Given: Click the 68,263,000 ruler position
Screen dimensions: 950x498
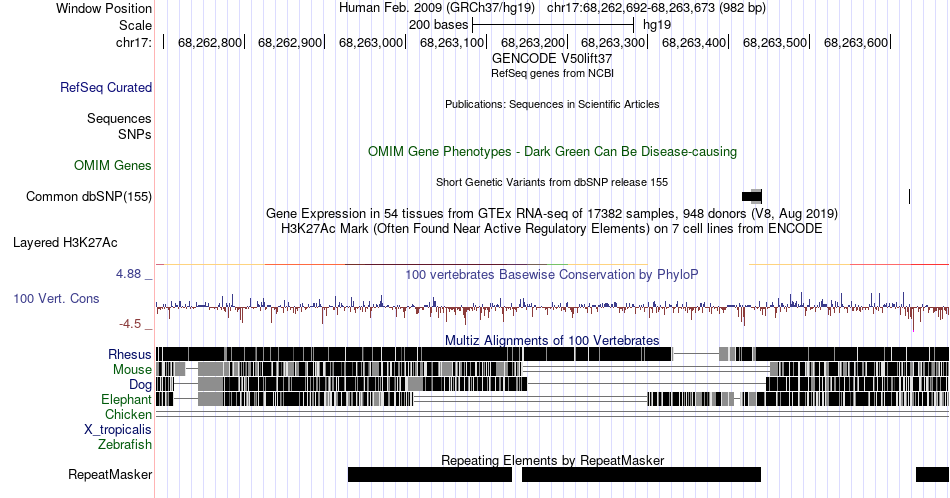Looking at the screenshot, I should 371,42.
